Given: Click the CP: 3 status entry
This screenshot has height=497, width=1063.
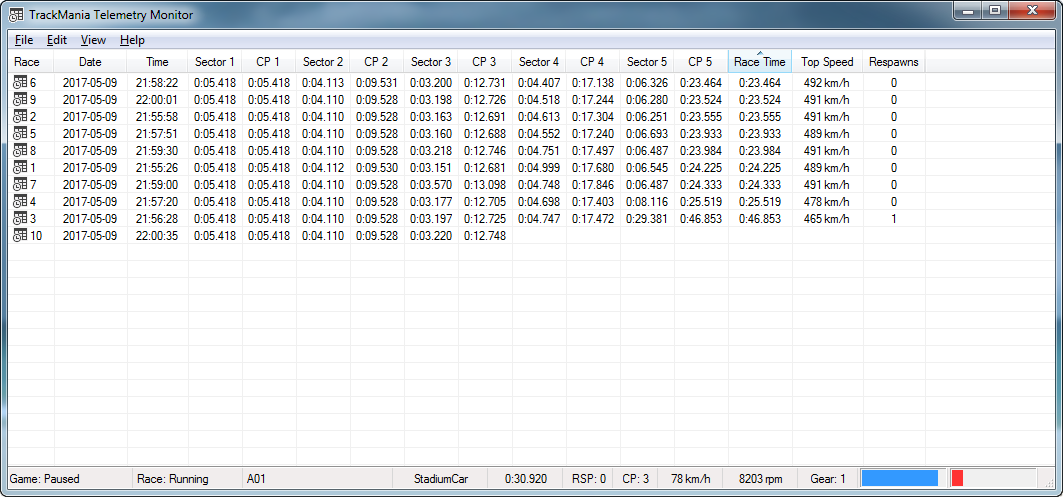Looking at the screenshot, I should [x=636, y=479].
